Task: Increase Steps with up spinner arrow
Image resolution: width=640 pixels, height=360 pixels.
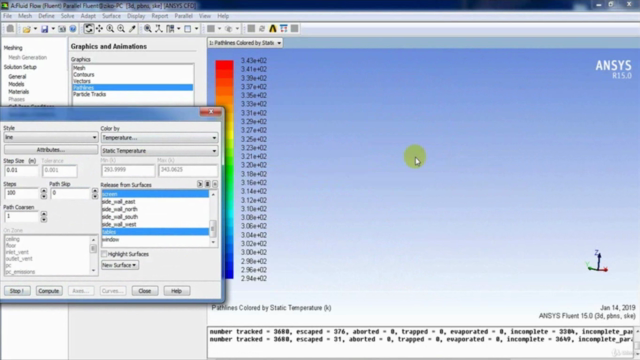Action: (44, 191)
